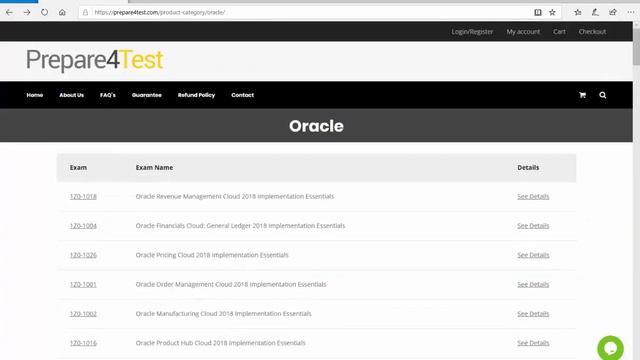
Task: Go back with the browser back arrow
Action: click(x=9, y=12)
